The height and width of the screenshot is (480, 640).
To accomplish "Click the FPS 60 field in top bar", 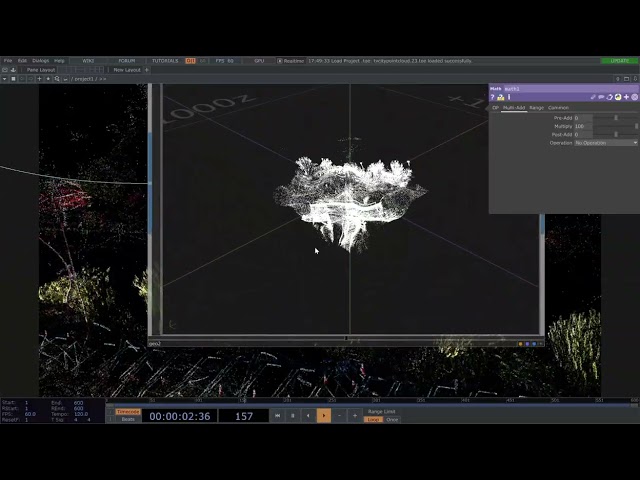I will tap(224, 61).
